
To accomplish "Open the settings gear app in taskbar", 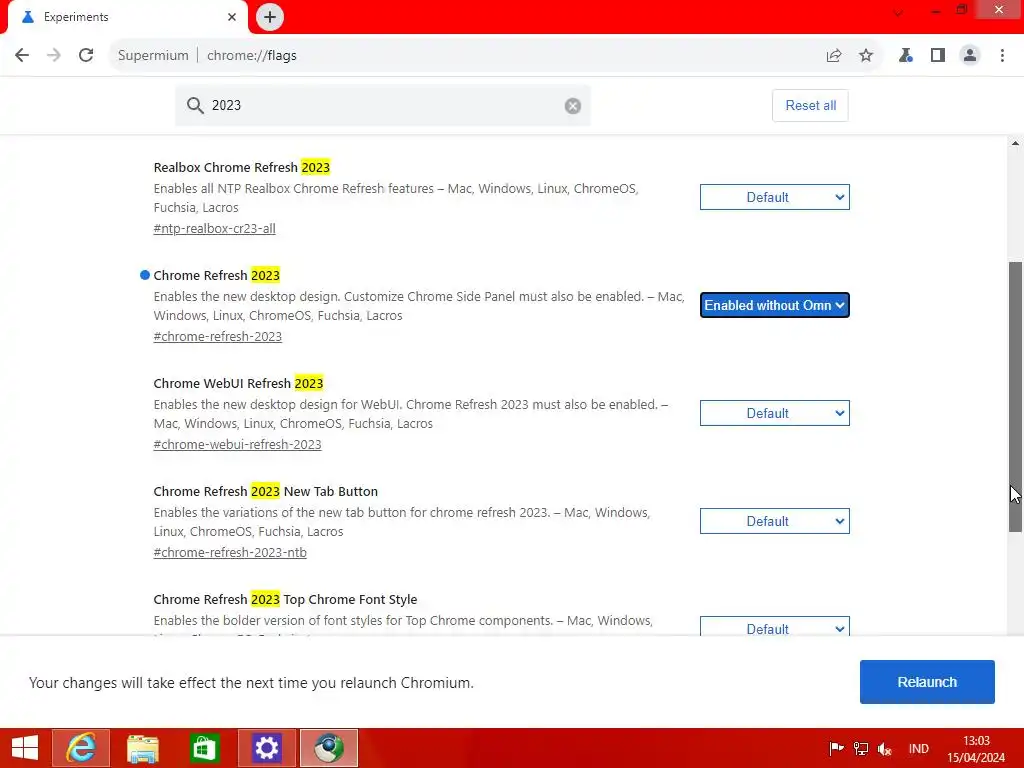I will [x=266, y=748].
